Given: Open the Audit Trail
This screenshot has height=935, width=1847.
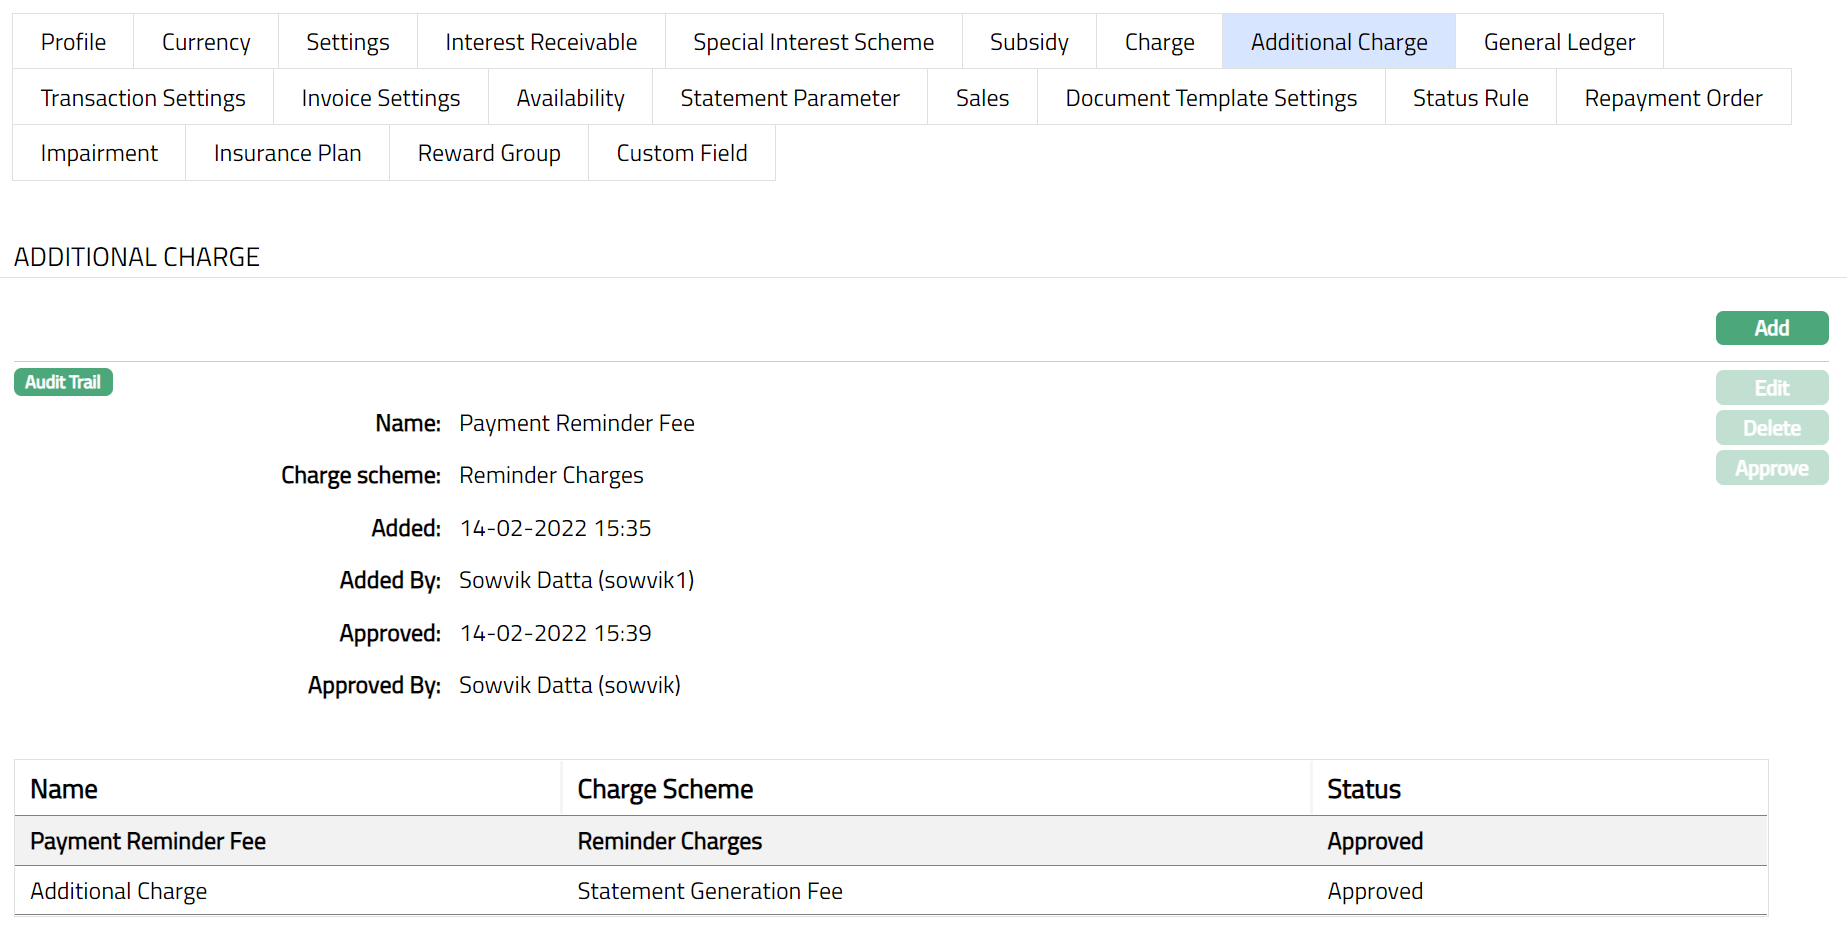Looking at the screenshot, I should 63,382.
